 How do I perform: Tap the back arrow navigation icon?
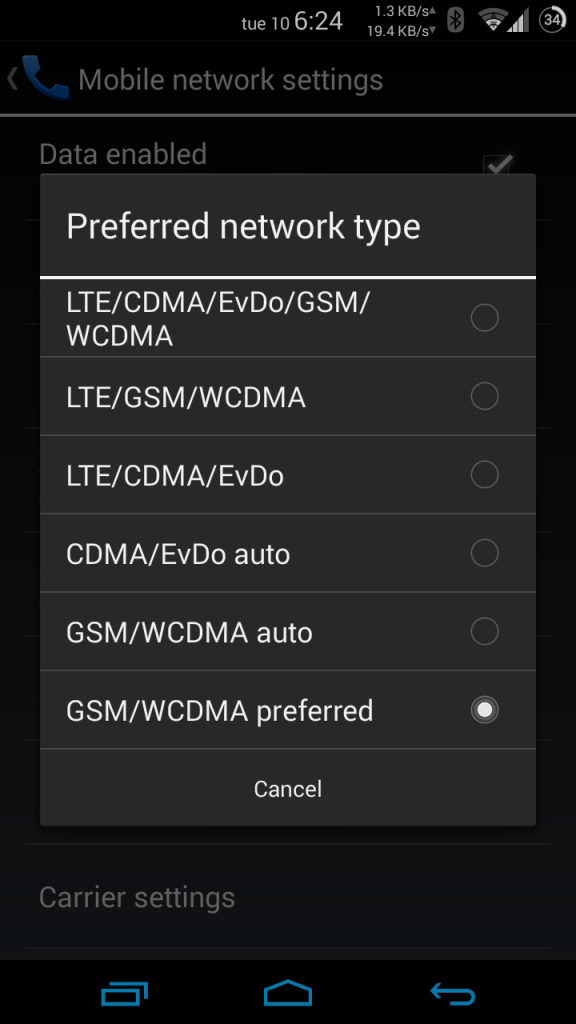(x=453, y=993)
